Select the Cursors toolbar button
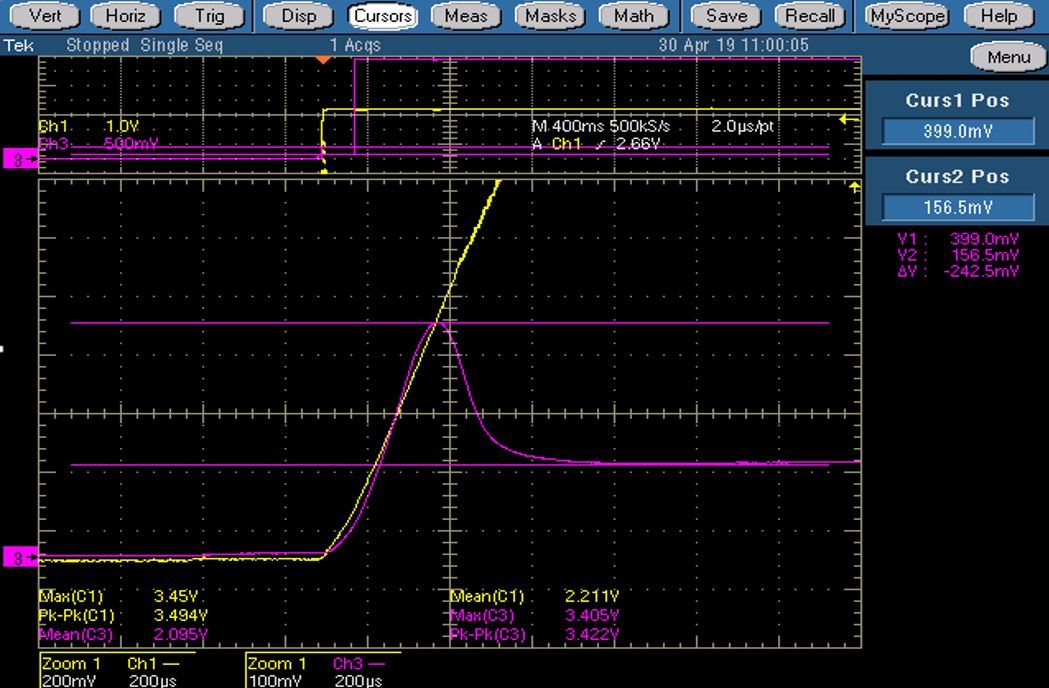Screen dimensions: 1049x688 383,15
